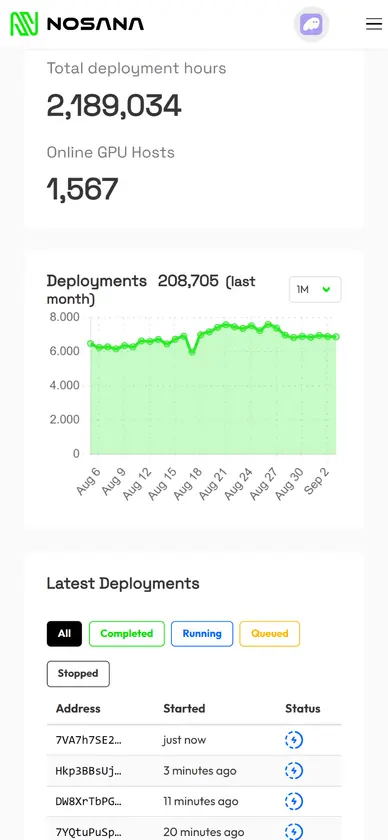Select the All deployments filter
Screen dimensions: 388x840
coord(64,634)
